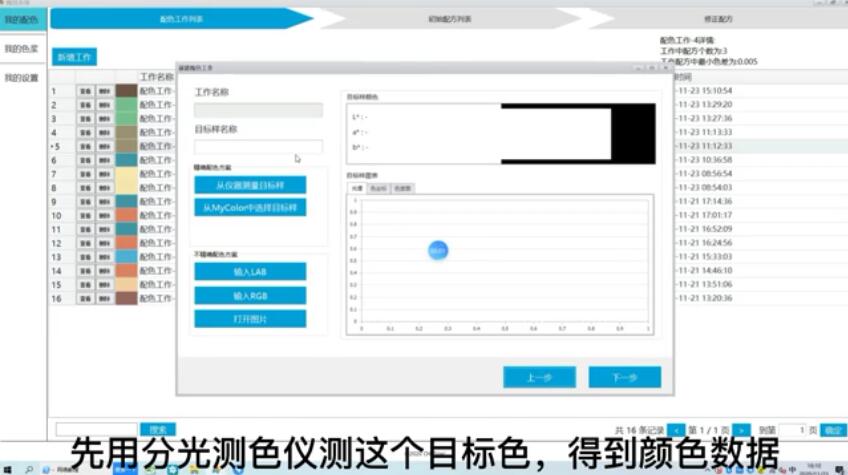Click the orange swatch in row 10
Screen dimensions: 848x475
click(126, 215)
